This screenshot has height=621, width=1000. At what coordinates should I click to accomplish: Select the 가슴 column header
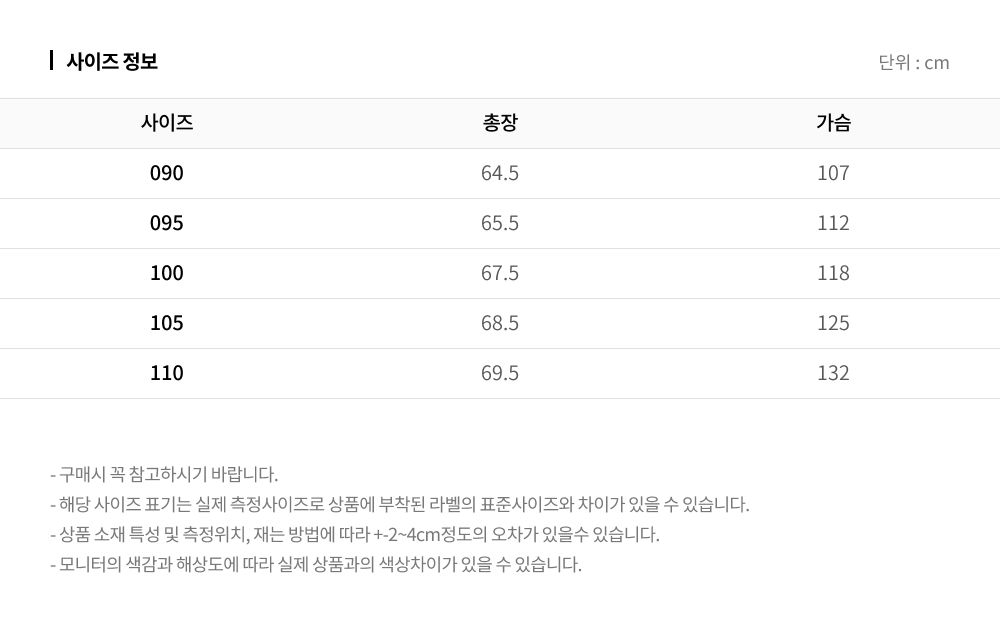coord(833,122)
